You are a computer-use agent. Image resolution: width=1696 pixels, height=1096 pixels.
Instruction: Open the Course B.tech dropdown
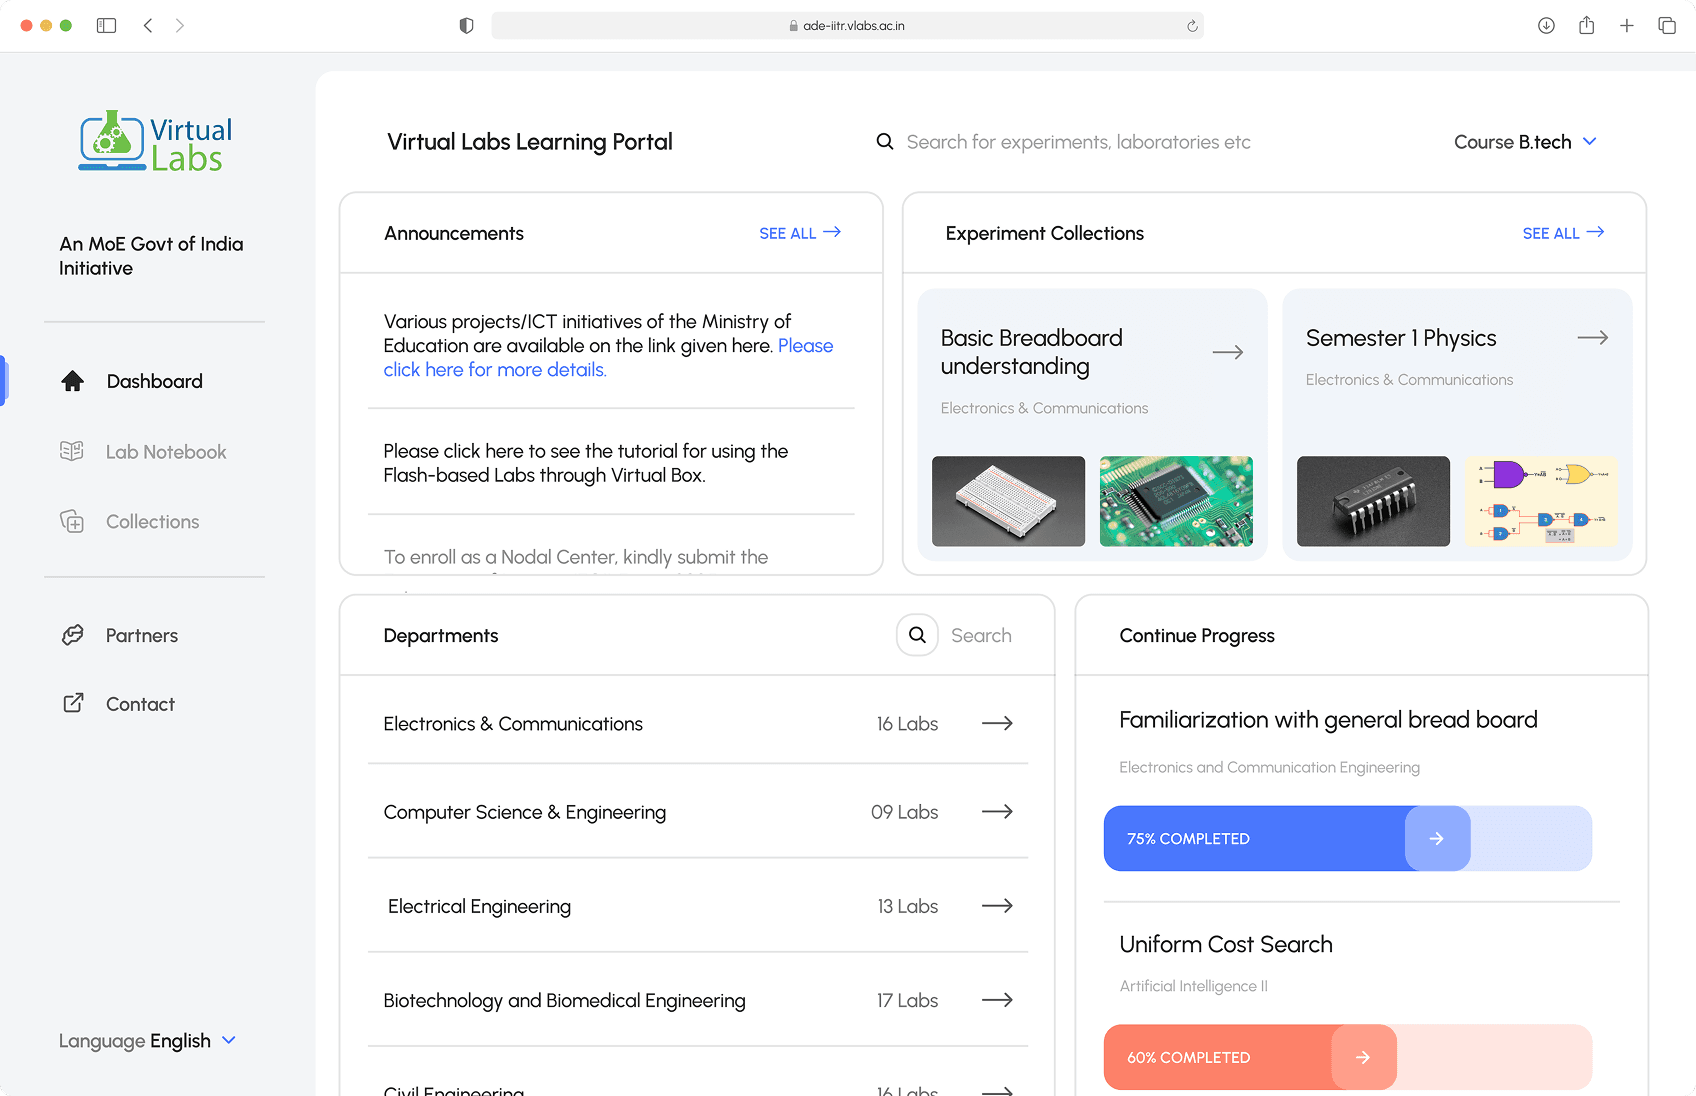(x=1524, y=141)
